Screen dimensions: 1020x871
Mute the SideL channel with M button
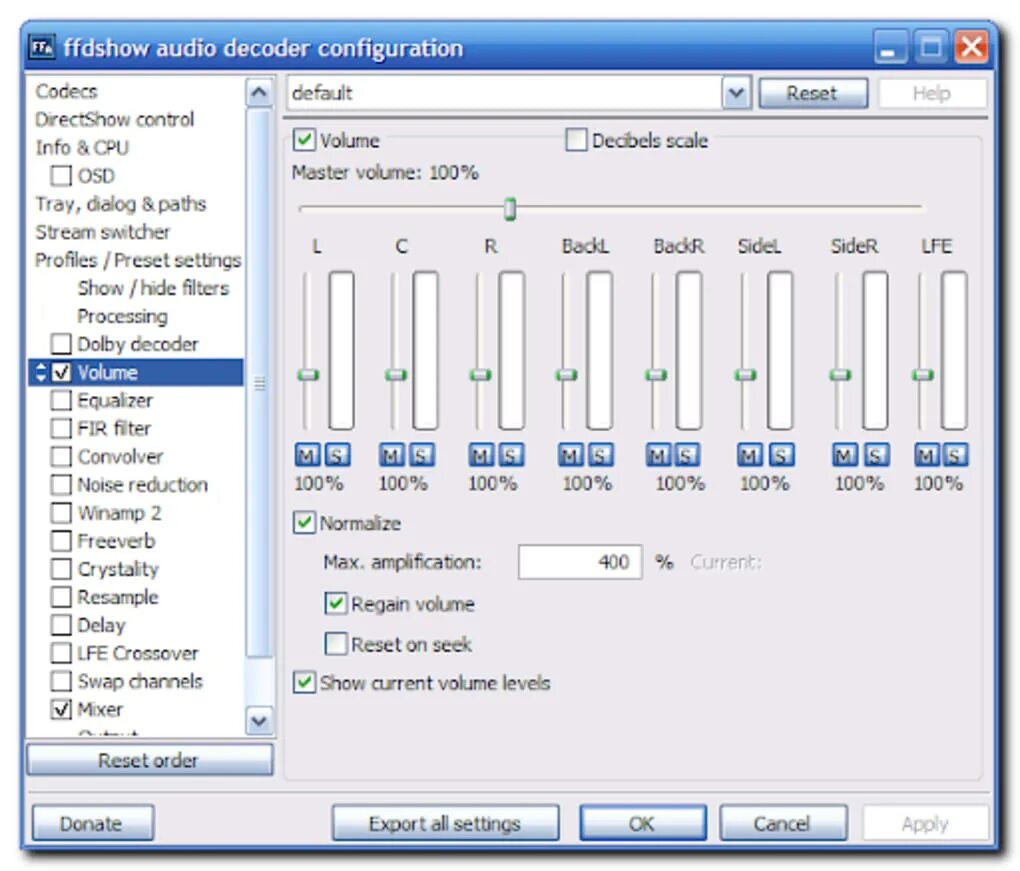(749, 455)
